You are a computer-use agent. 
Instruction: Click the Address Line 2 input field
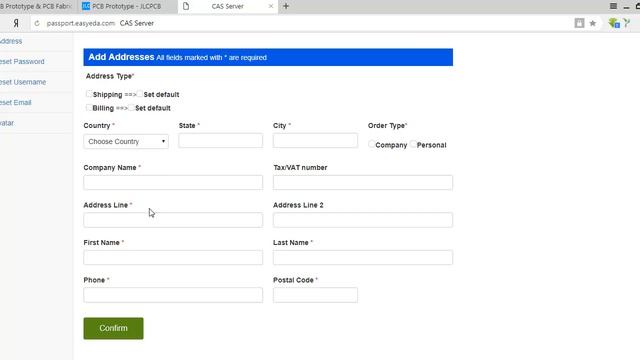click(x=363, y=220)
